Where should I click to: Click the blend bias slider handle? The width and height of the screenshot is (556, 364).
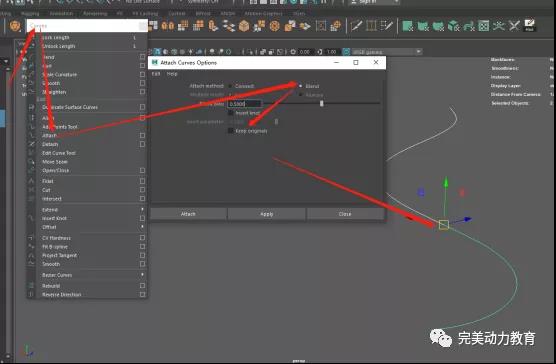point(322,103)
